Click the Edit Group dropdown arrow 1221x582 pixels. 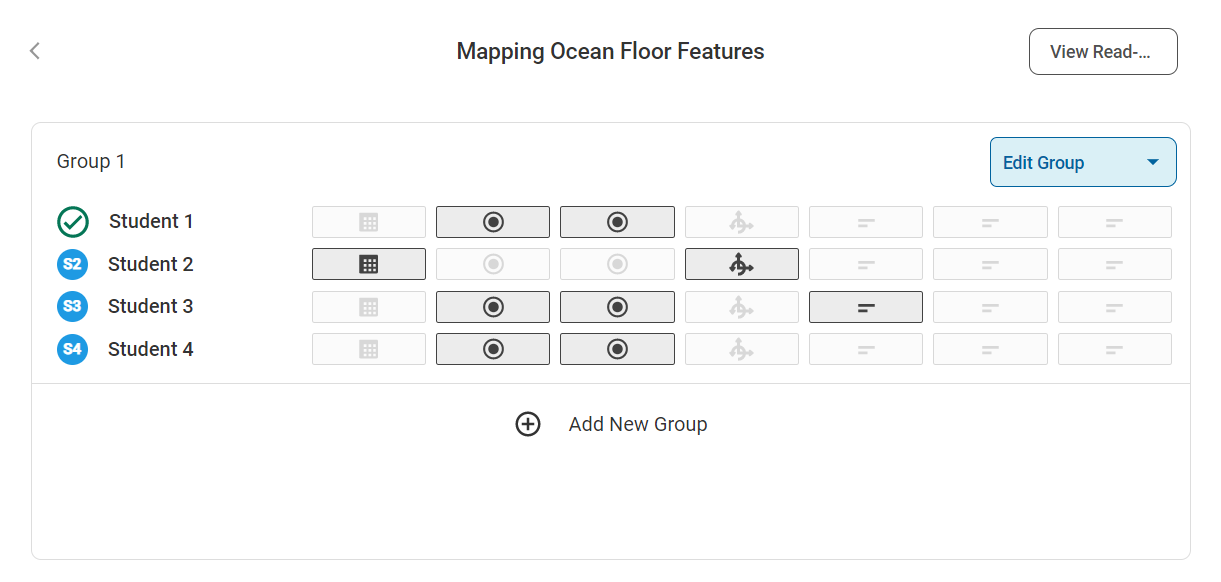click(x=1152, y=163)
